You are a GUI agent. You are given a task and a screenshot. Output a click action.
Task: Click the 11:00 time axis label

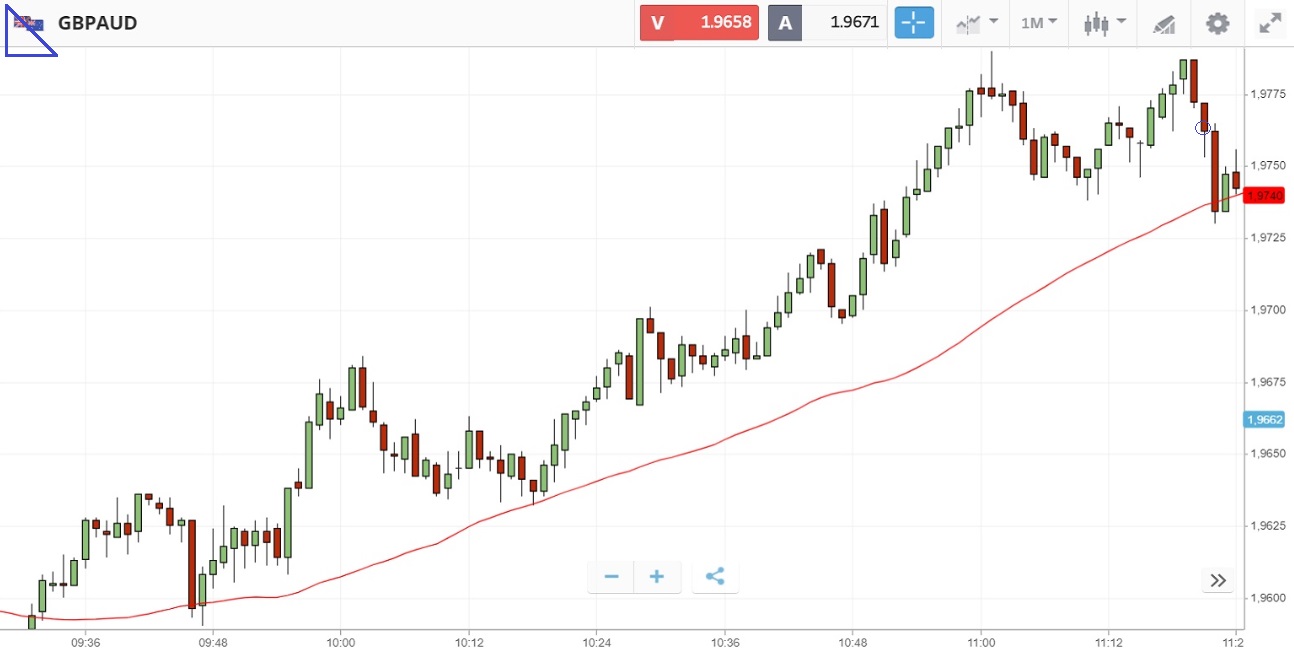click(x=981, y=642)
